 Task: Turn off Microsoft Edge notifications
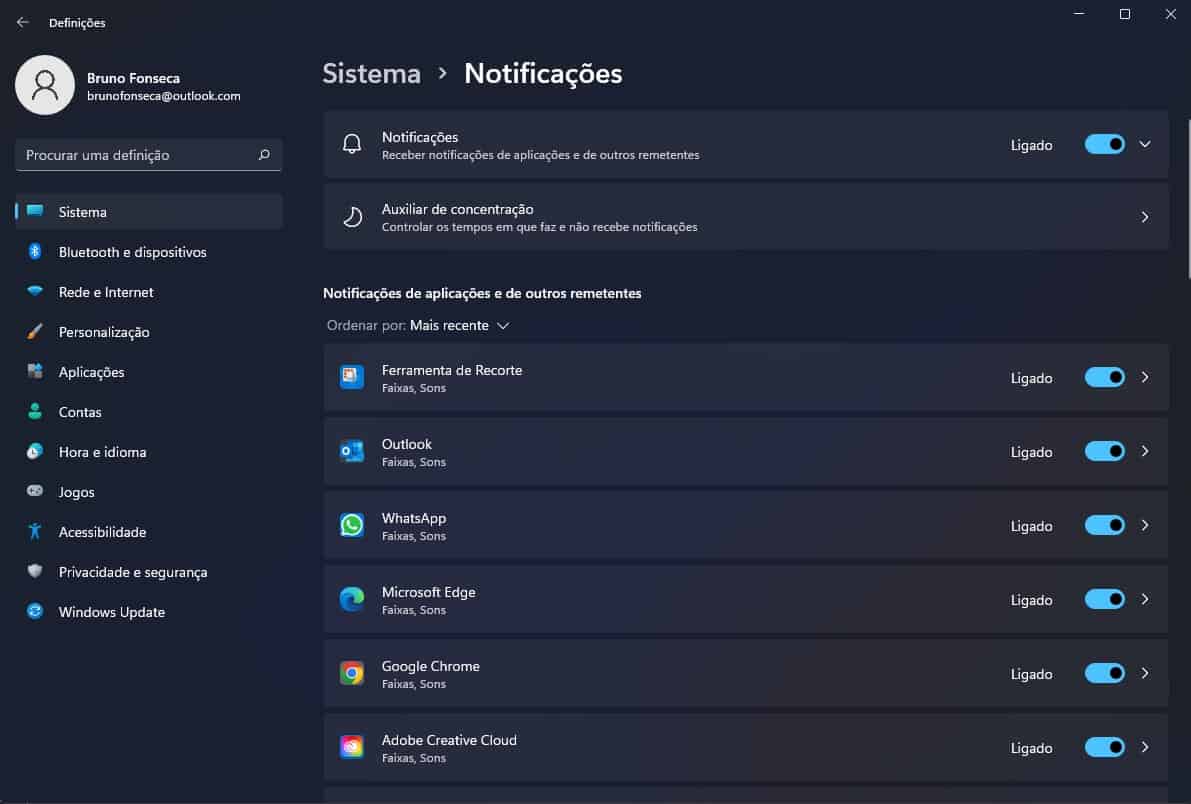(1103, 599)
